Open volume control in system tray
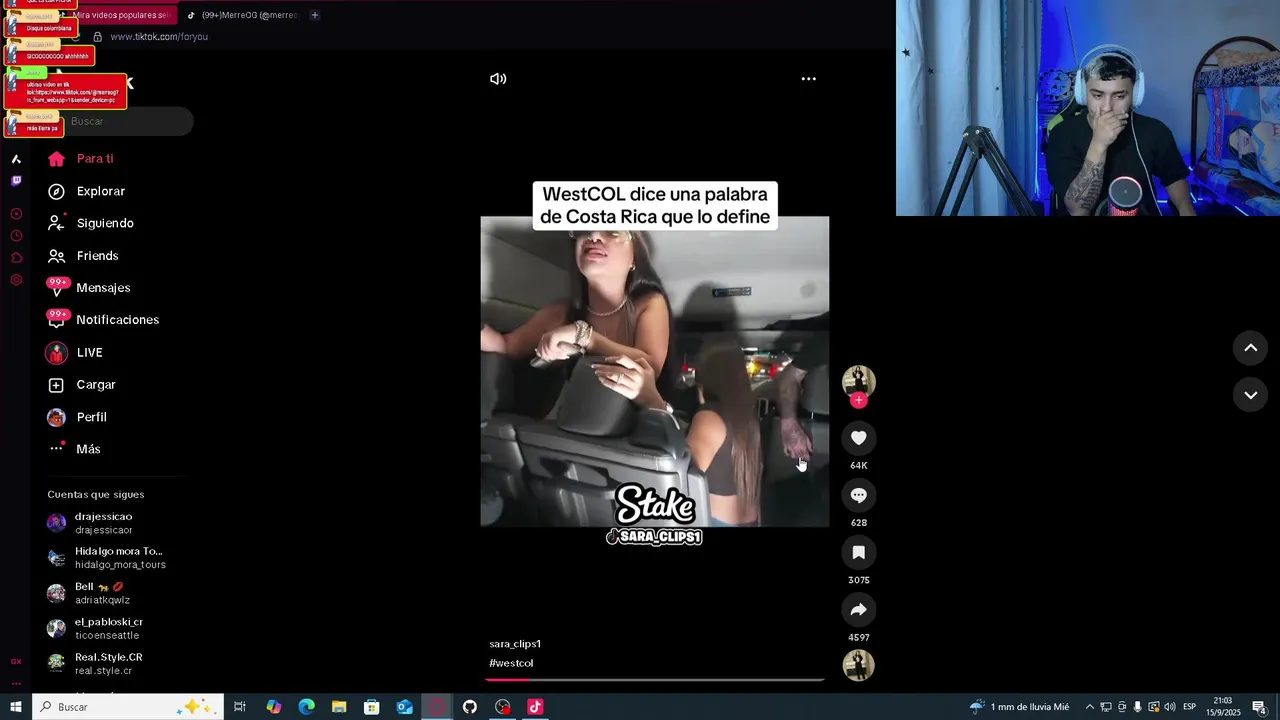This screenshot has width=1280, height=720. click(1169, 707)
